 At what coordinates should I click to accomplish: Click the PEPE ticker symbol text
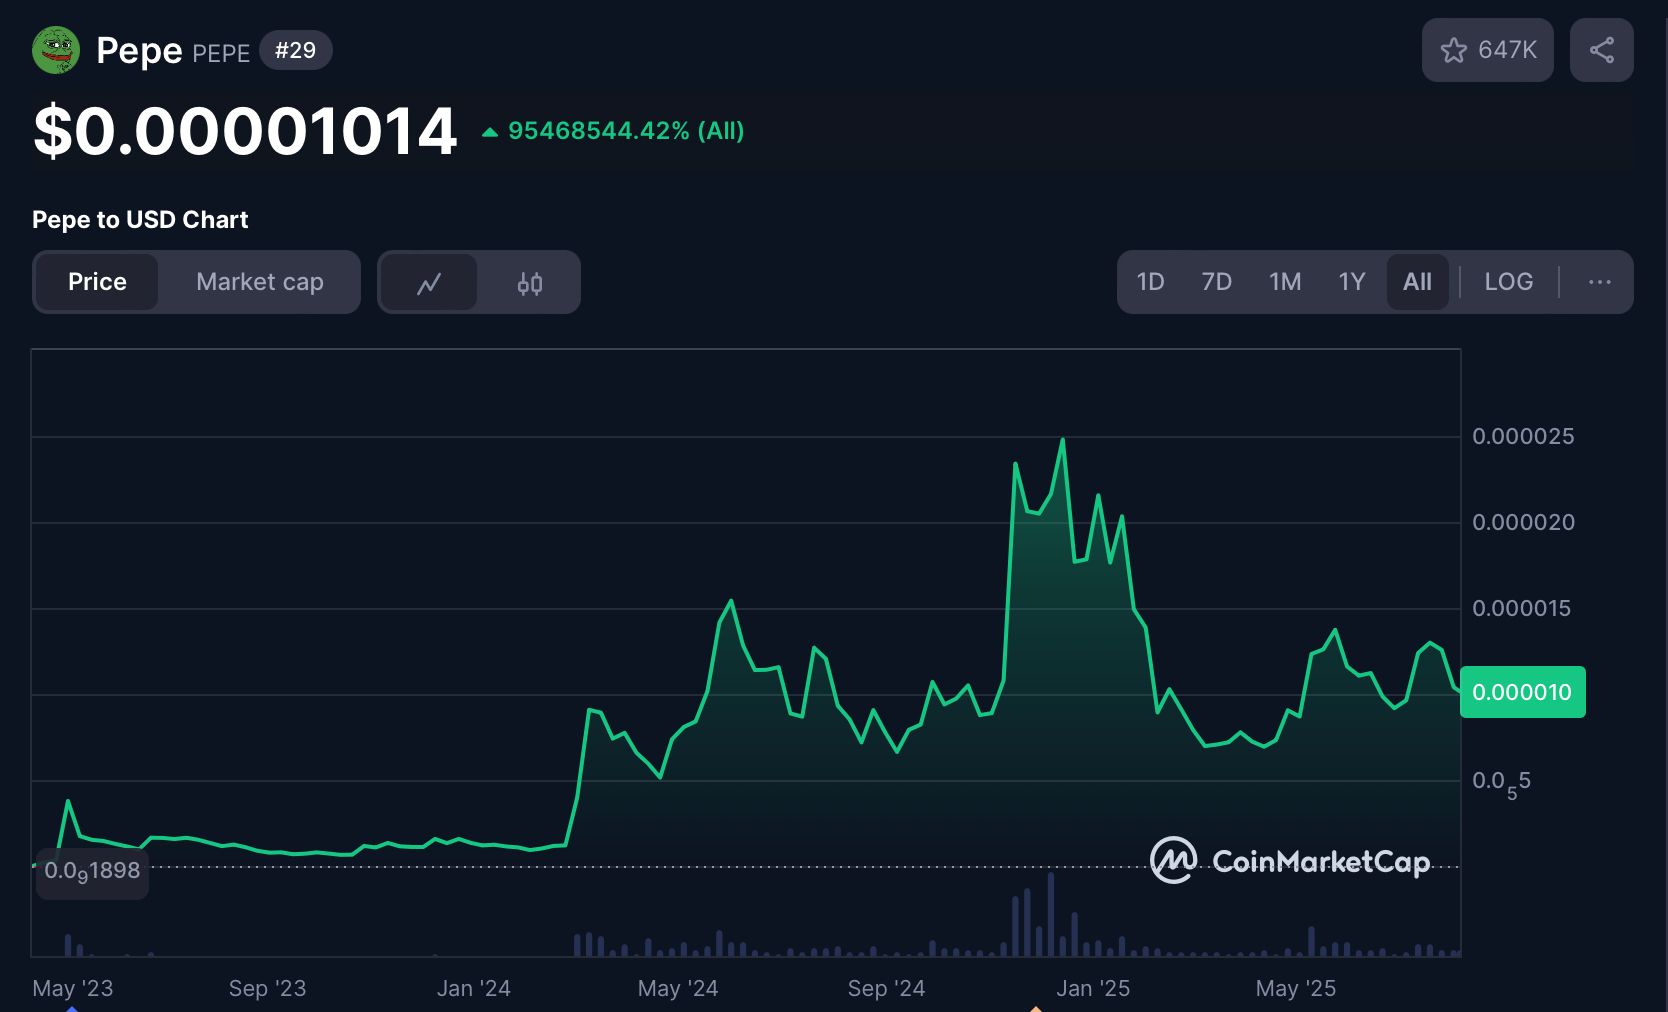point(221,53)
